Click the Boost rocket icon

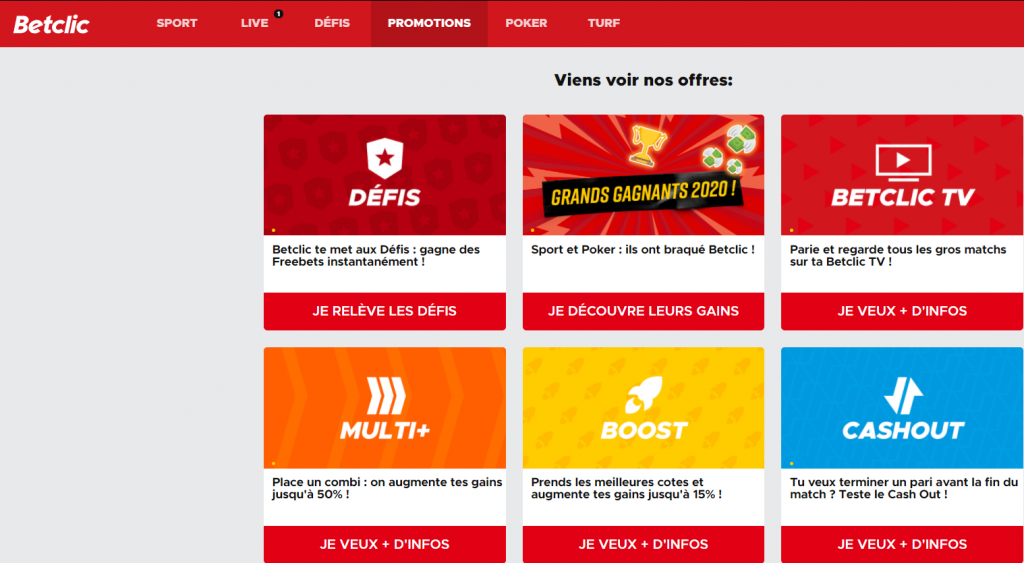pyautogui.click(x=644, y=395)
